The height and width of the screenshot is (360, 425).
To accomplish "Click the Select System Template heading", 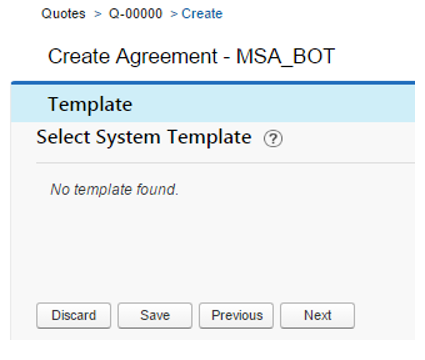I will 144,137.
